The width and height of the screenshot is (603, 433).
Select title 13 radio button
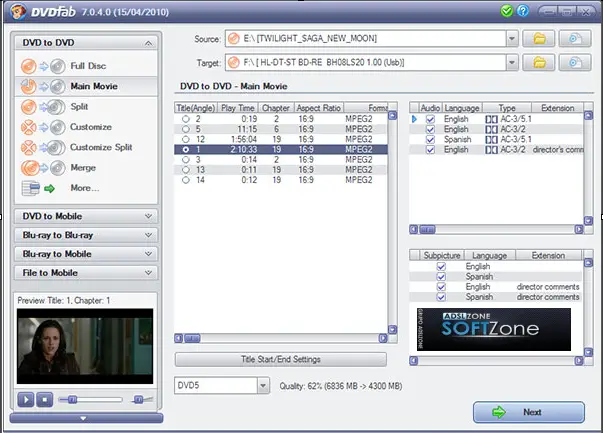[186, 170]
